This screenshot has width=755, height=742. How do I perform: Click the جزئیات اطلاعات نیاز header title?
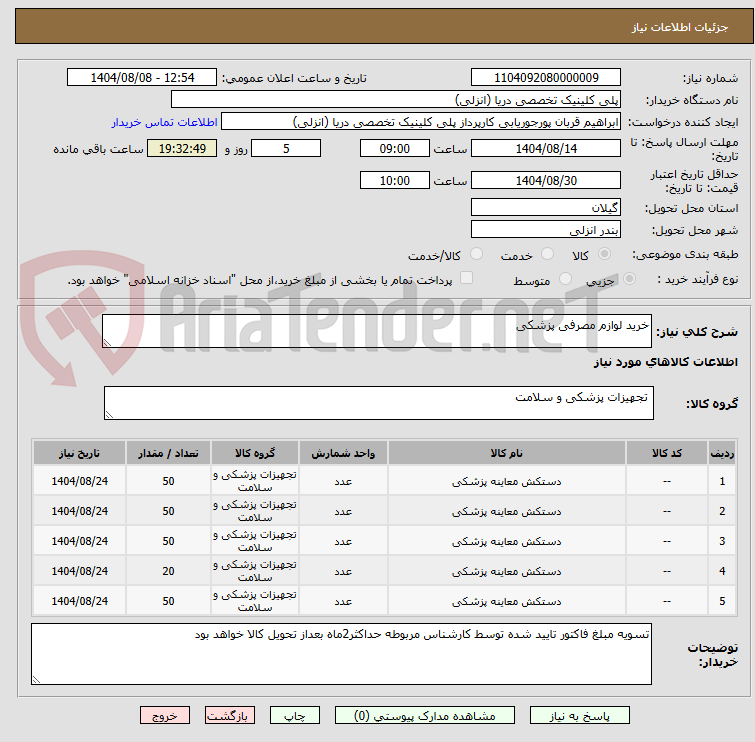pos(679,27)
